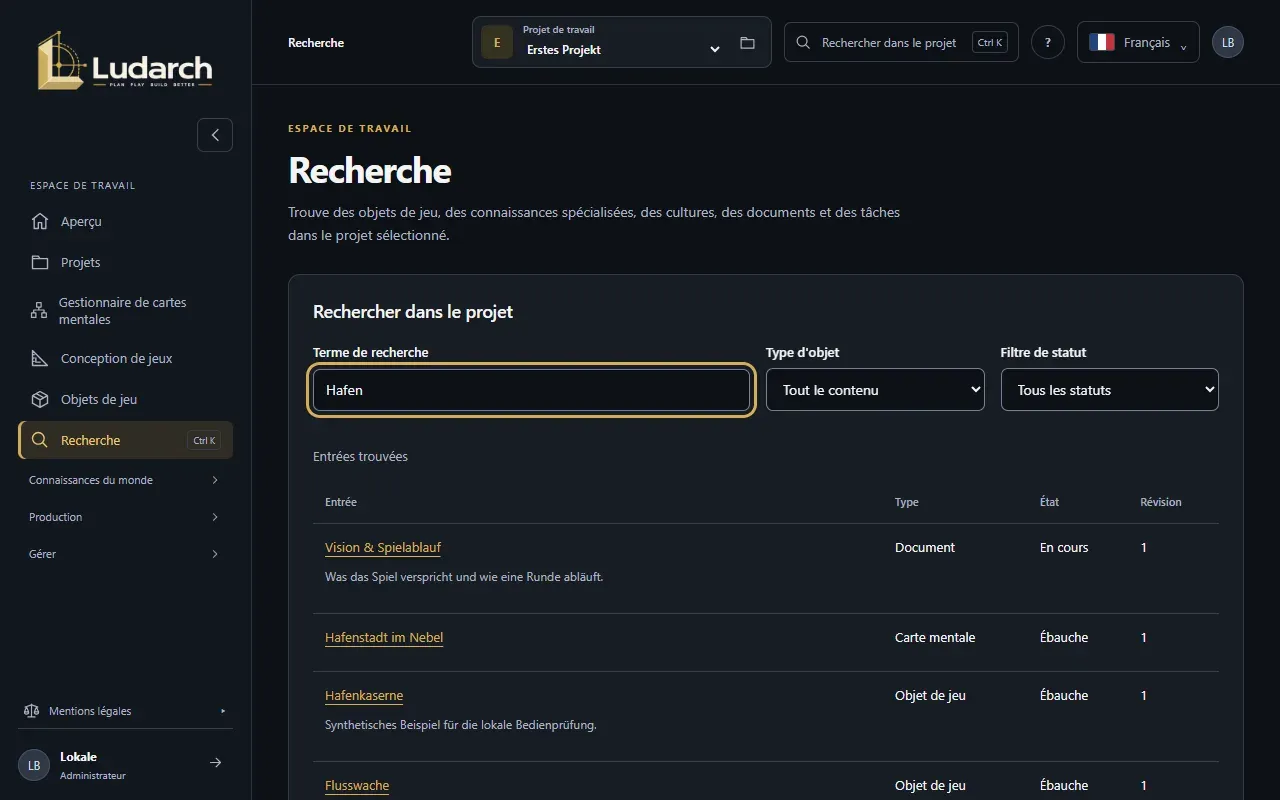This screenshot has height=800, width=1280.
Task: Collapse the sidebar with the chevron button
Action: coord(215,135)
